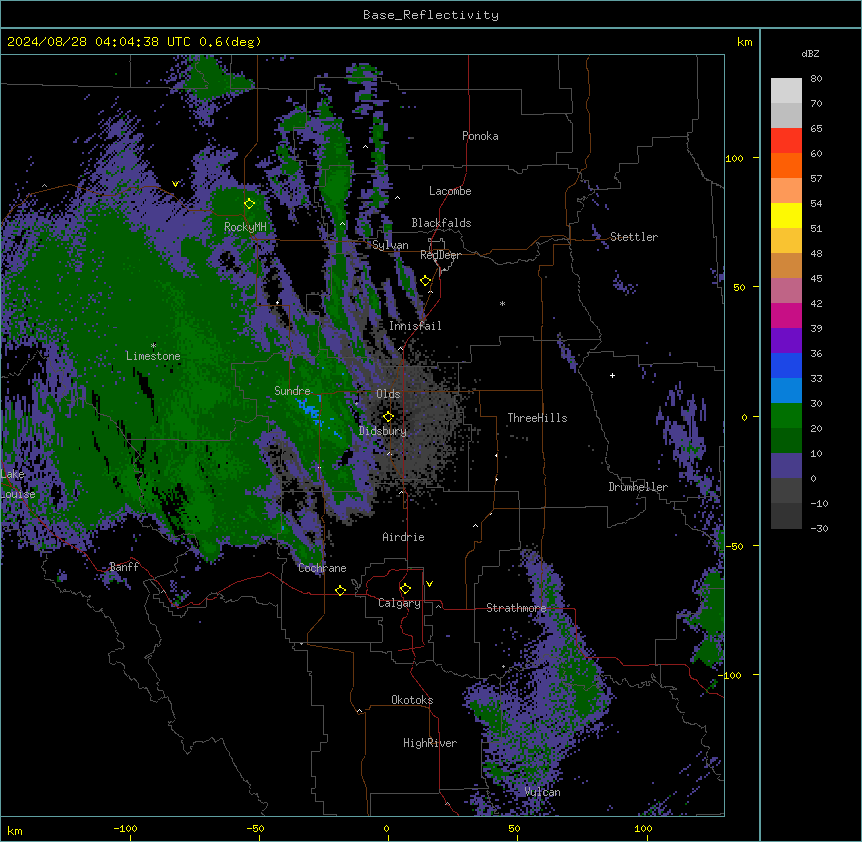Click the -30 value in dBZ legend
The height and width of the screenshot is (842, 862).
[x=819, y=528]
